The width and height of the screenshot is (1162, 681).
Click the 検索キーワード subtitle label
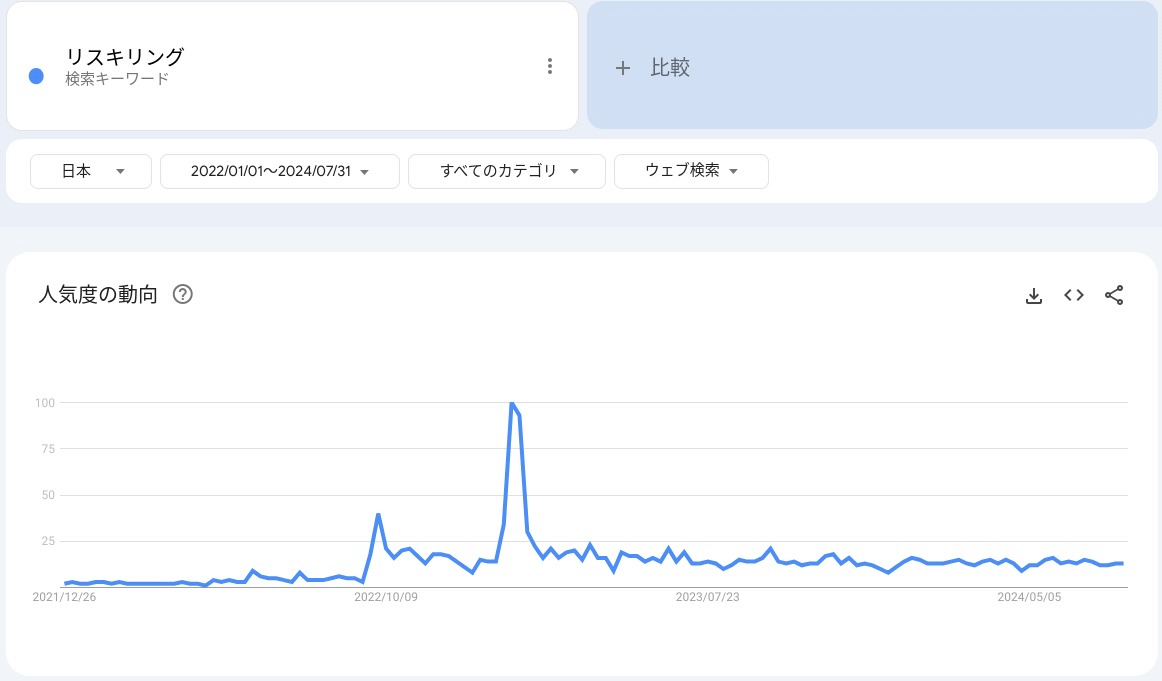[x=116, y=79]
